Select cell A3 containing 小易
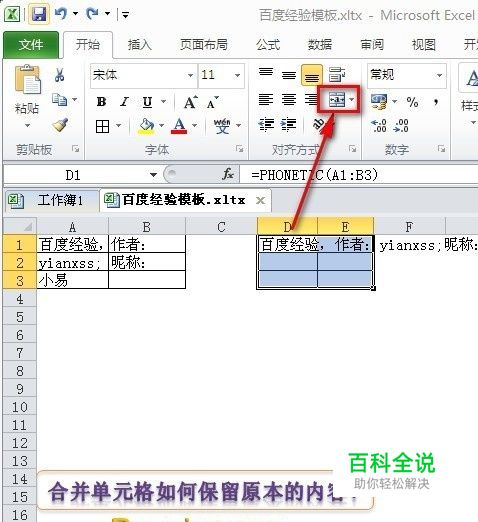Image resolution: width=478 pixels, height=522 pixels. (73, 280)
